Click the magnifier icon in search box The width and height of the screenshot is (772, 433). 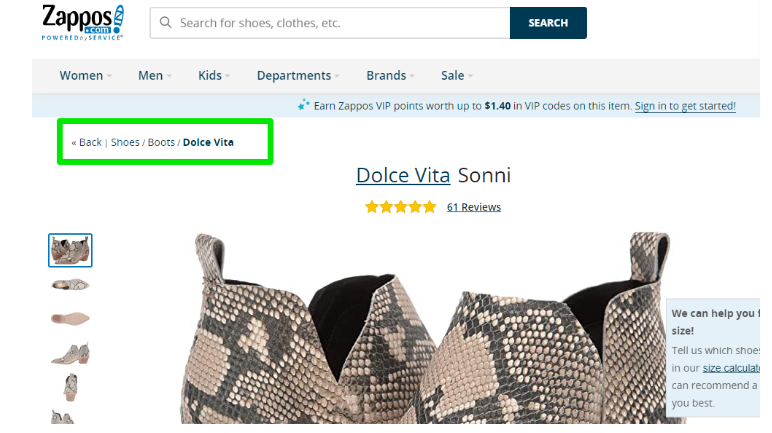point(165,23)
